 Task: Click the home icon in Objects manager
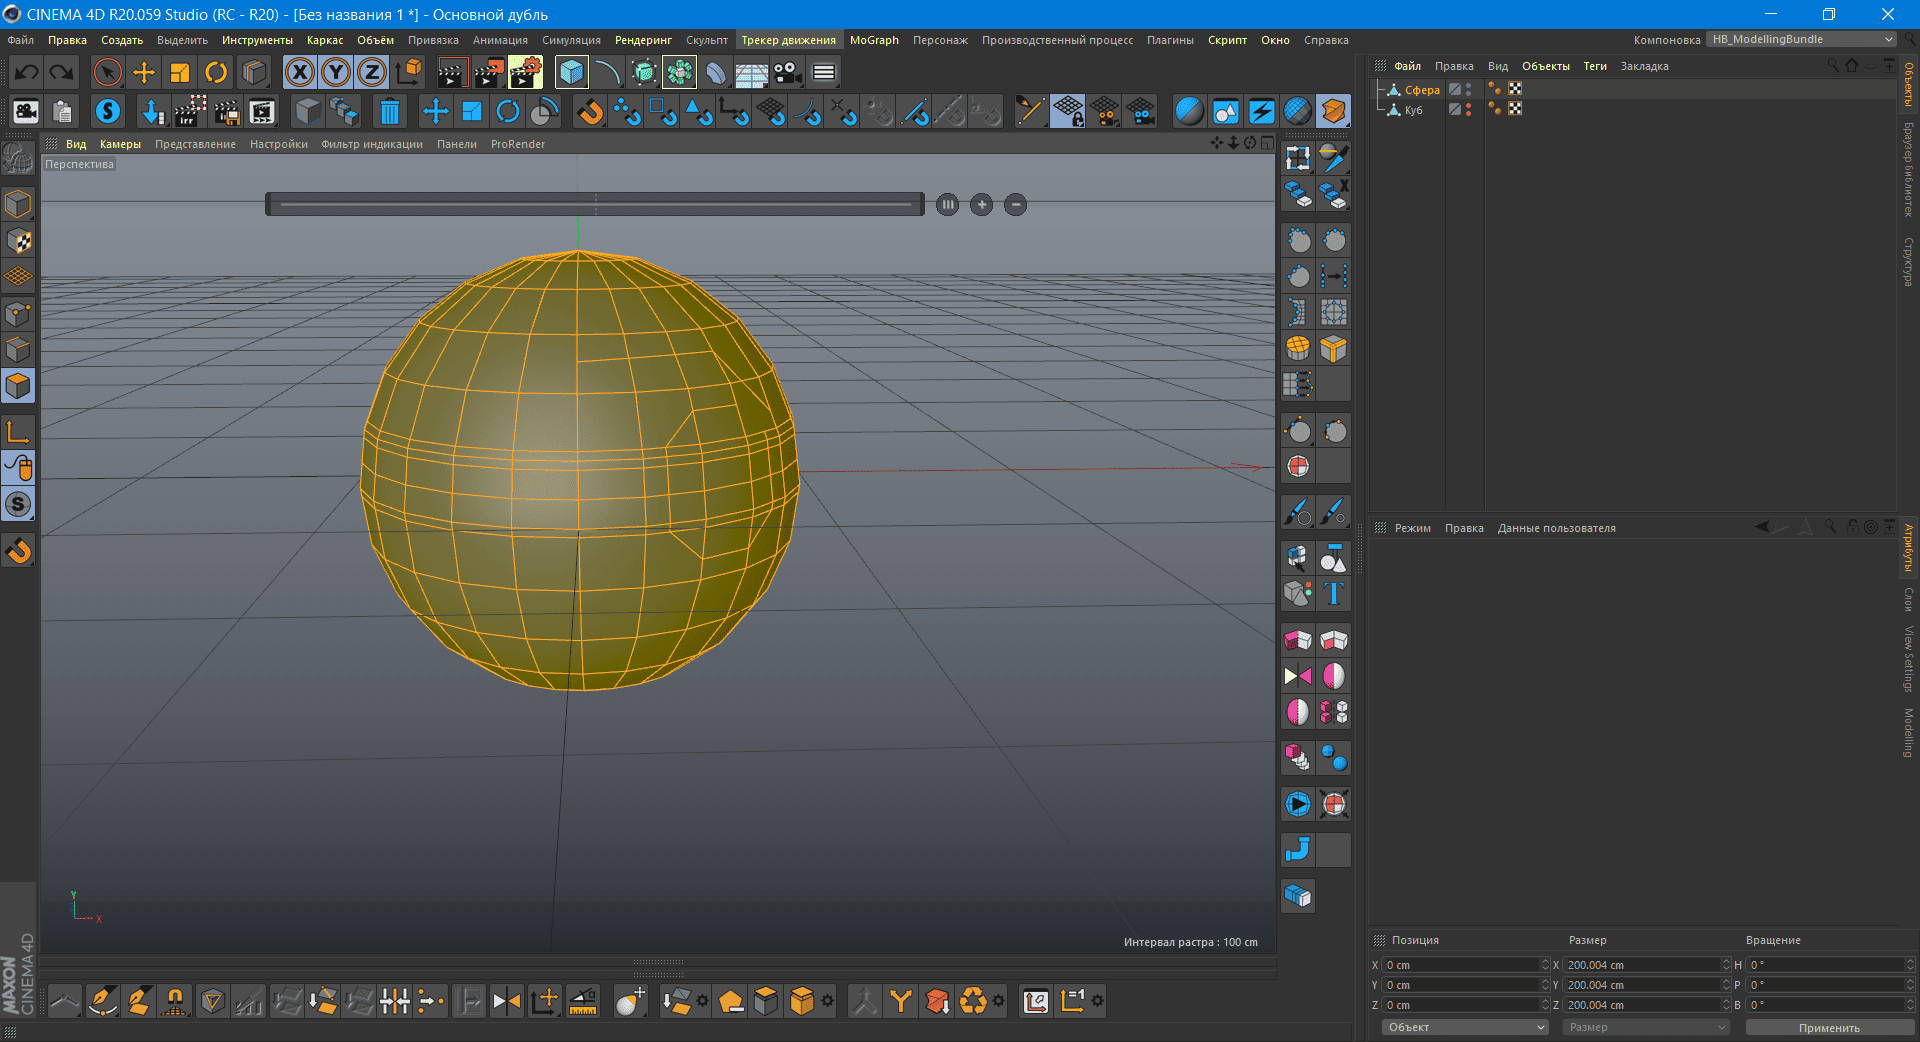[1852, 65]
